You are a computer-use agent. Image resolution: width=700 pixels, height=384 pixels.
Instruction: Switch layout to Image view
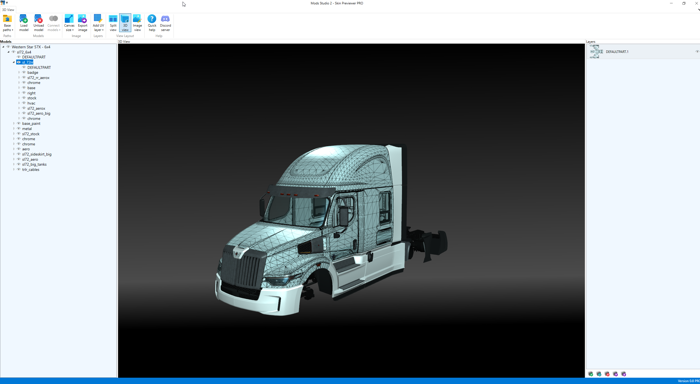[138, 23]
